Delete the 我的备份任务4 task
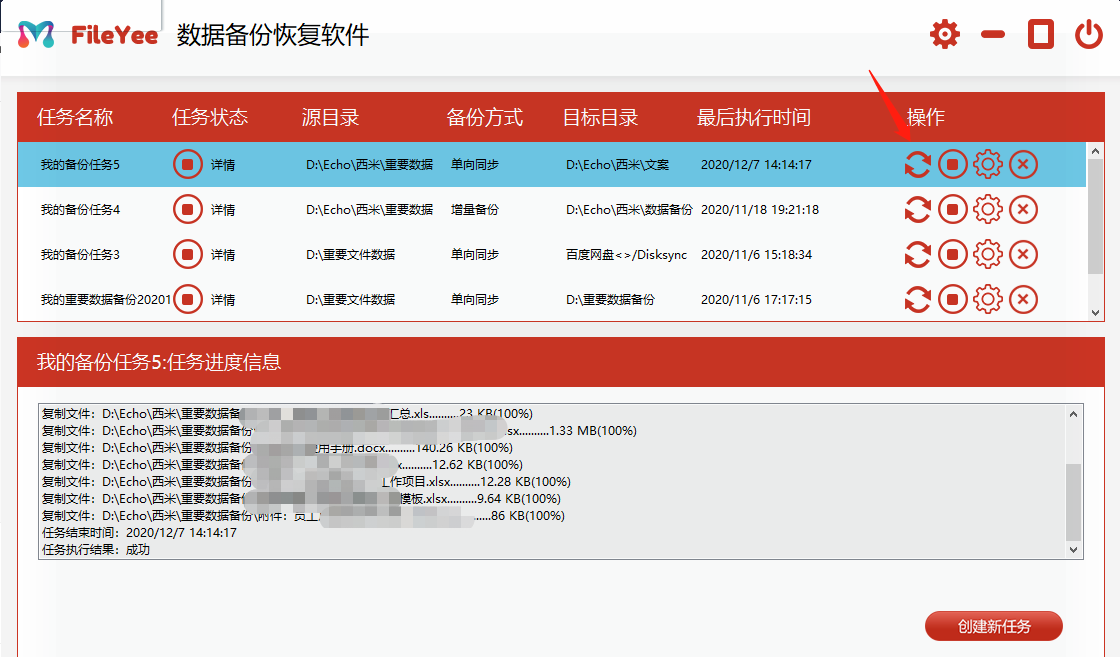Viewport: 1120px width, 657px height. [1022, 209]
